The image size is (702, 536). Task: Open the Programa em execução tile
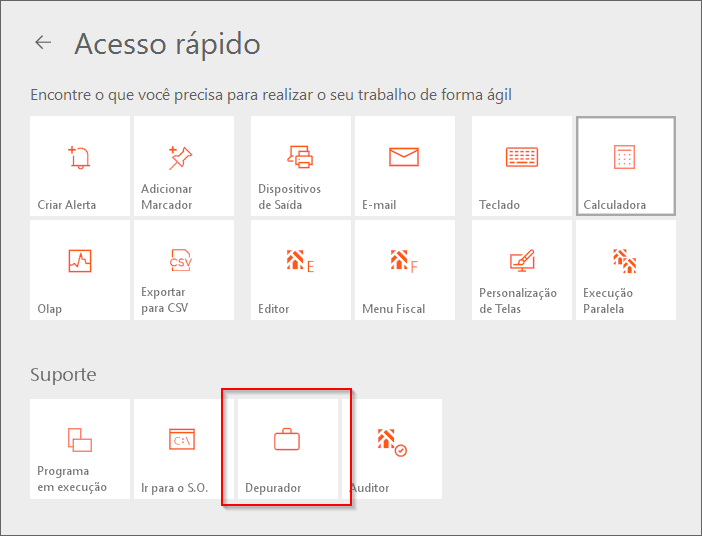(x=80, y=449)
